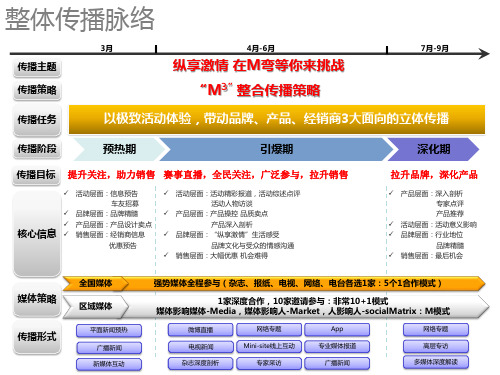Click the 拉升品牌，深化产品 goal text
The image size is (500, 375).
(434, 174)
